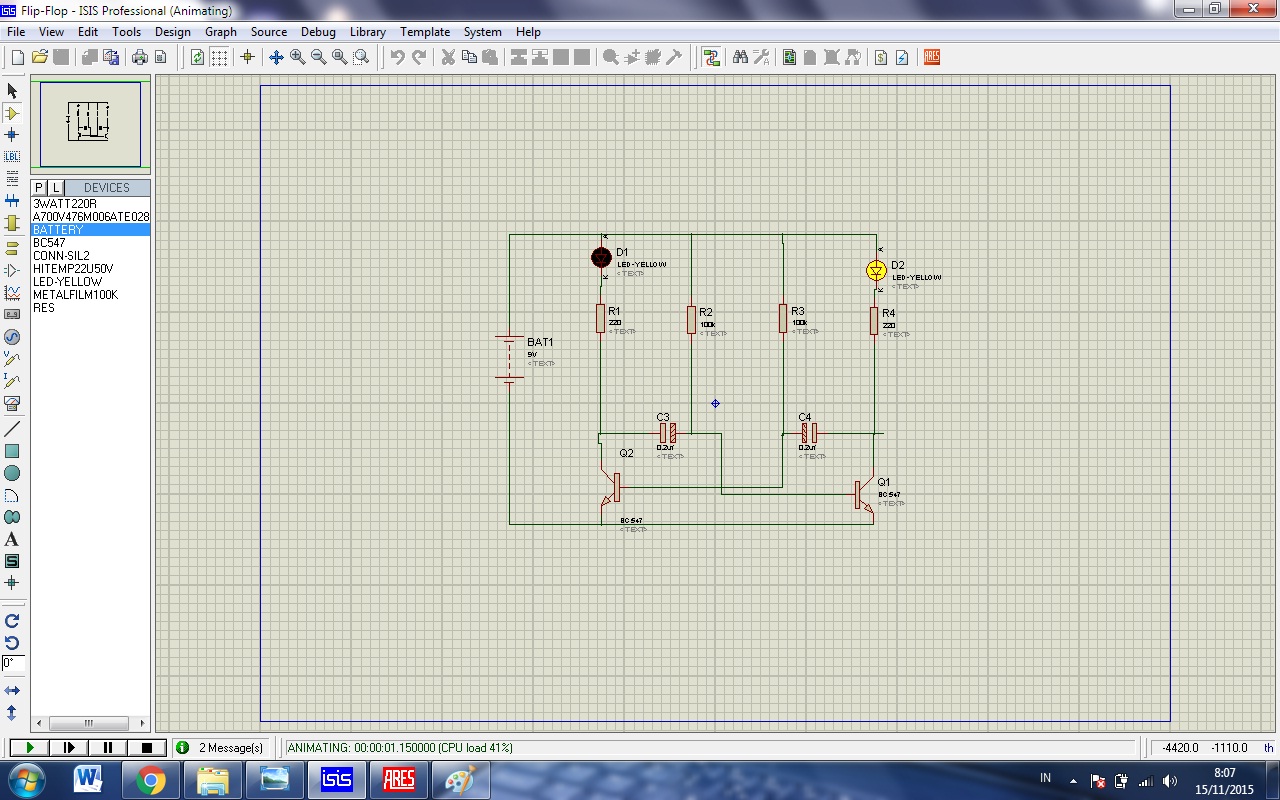Open the Debug menu
Image resolution: width=1280 pixels, height=800 pixels.
318,31
